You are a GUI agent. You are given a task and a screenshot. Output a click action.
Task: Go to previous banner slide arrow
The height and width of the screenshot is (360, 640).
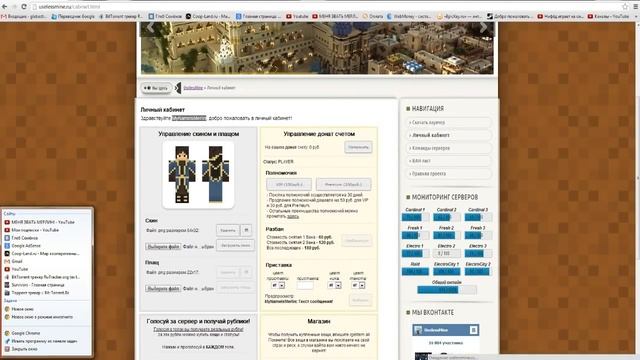tap(150, 28)
